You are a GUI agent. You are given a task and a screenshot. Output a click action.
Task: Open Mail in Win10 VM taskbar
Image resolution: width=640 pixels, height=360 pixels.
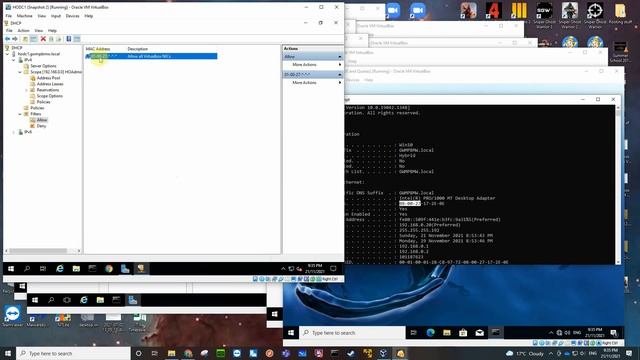pyautogui.click(x=480, y=333)
